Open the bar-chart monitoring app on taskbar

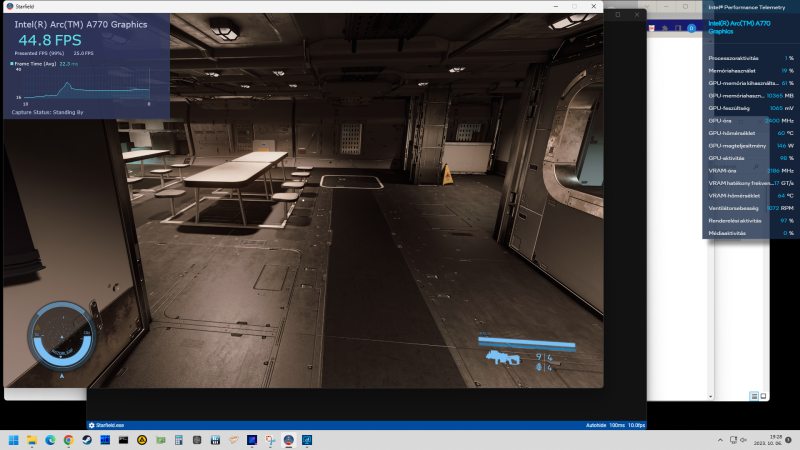point(215,440)
